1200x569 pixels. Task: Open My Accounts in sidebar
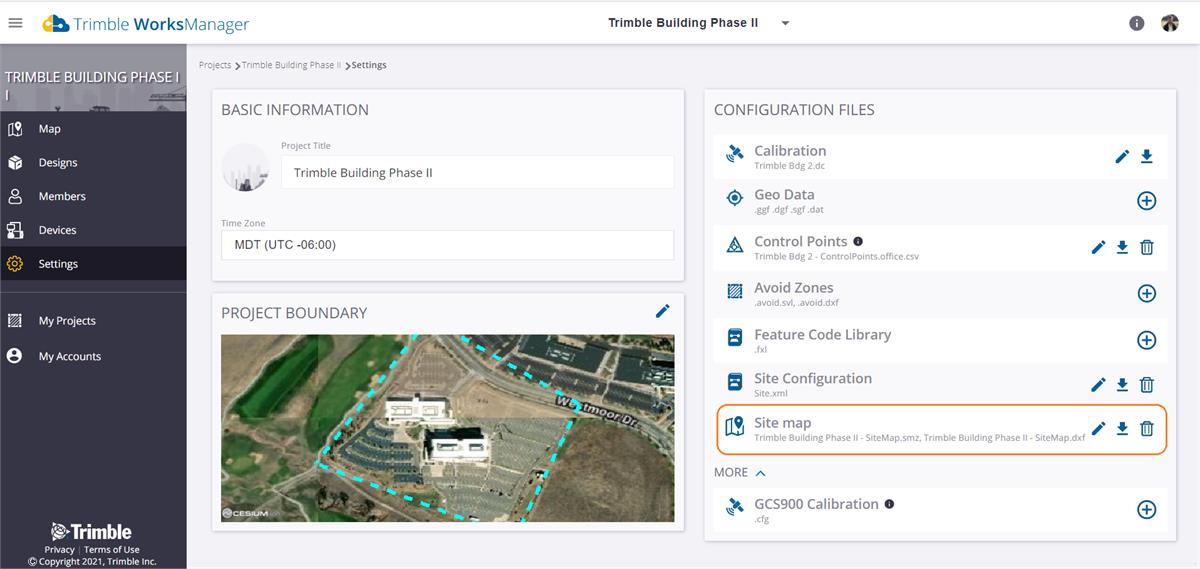click(93, 356)
